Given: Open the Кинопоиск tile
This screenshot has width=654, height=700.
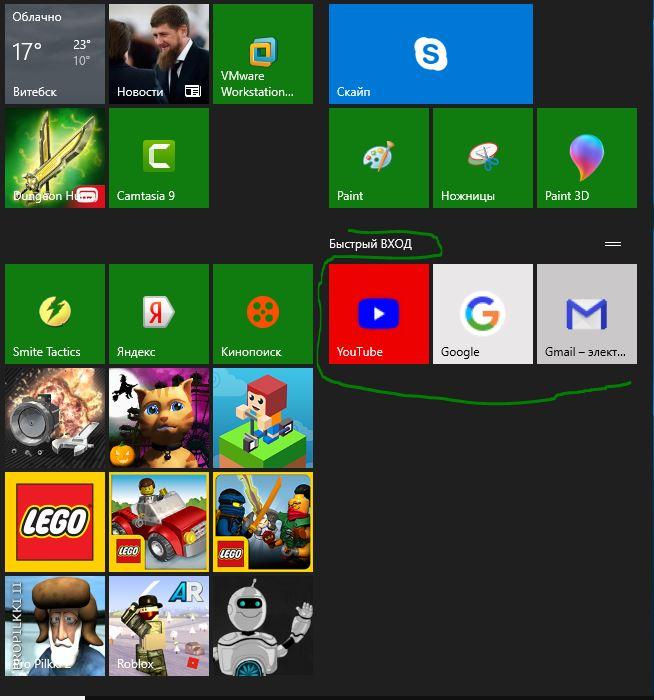Looking at the screenshot, I should (263, 314).
